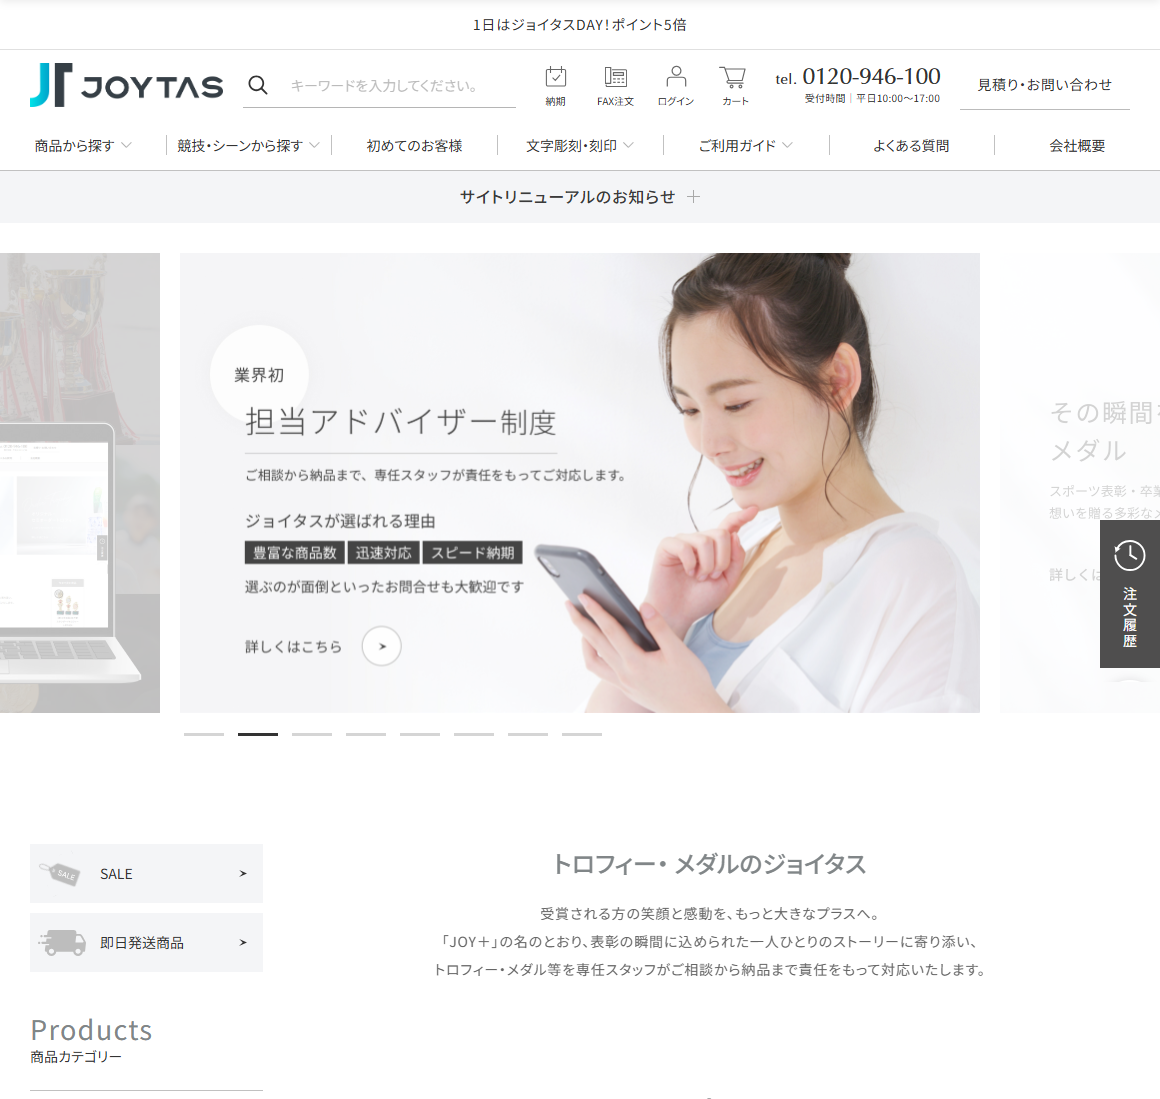1160x1099 pixels.
Task: Click the previous slide with laptop image
Action: [x=80, y=483]
